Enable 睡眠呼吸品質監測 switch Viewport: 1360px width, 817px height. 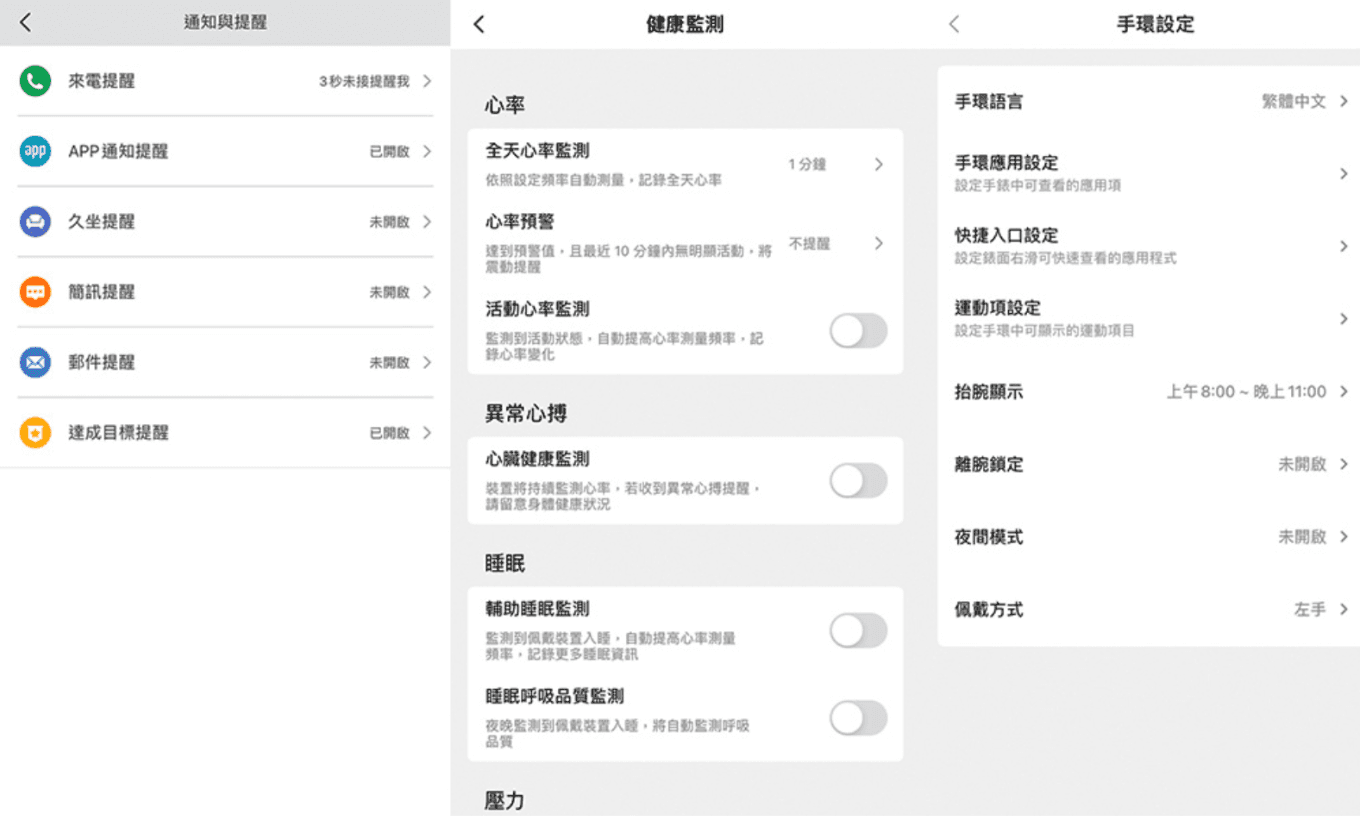[x=858, y=719]
